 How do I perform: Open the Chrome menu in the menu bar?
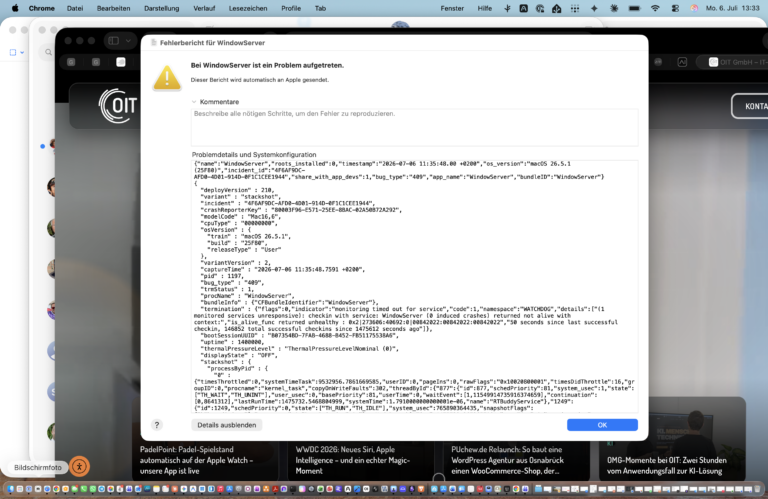tap(42, 8)
